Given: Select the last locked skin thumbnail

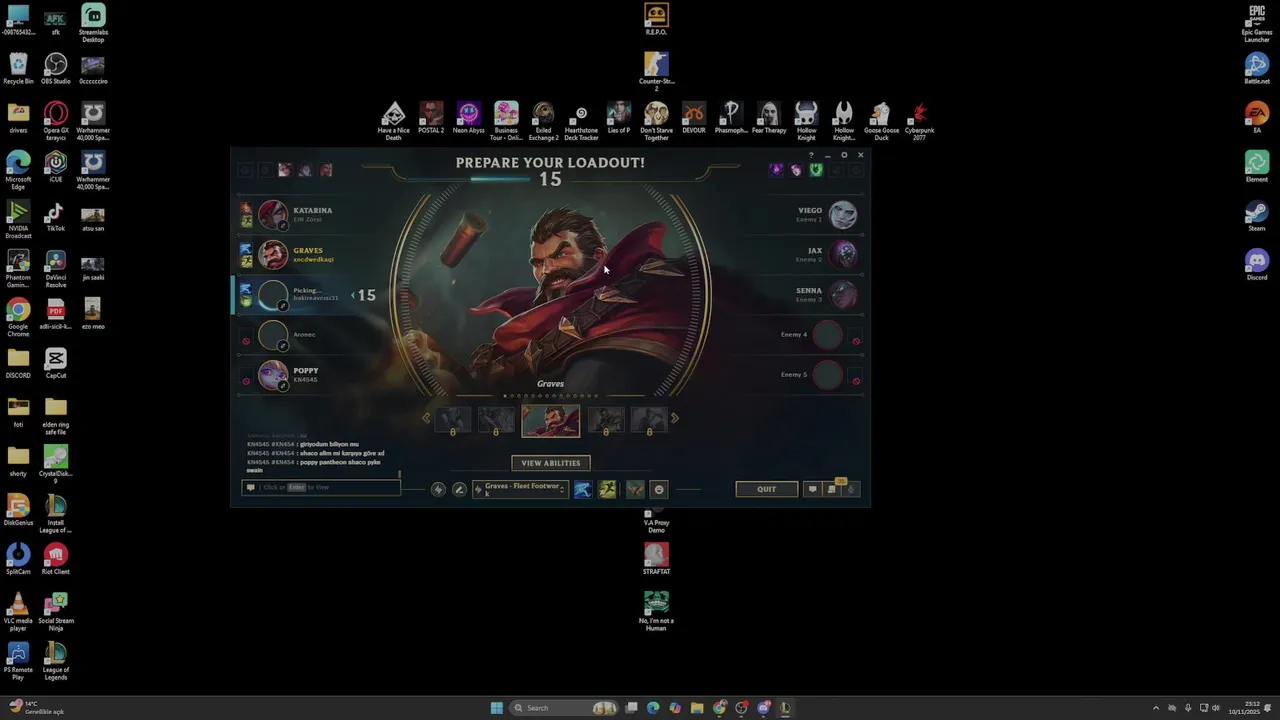Looking at the screenshot, I should coord(649,421).
